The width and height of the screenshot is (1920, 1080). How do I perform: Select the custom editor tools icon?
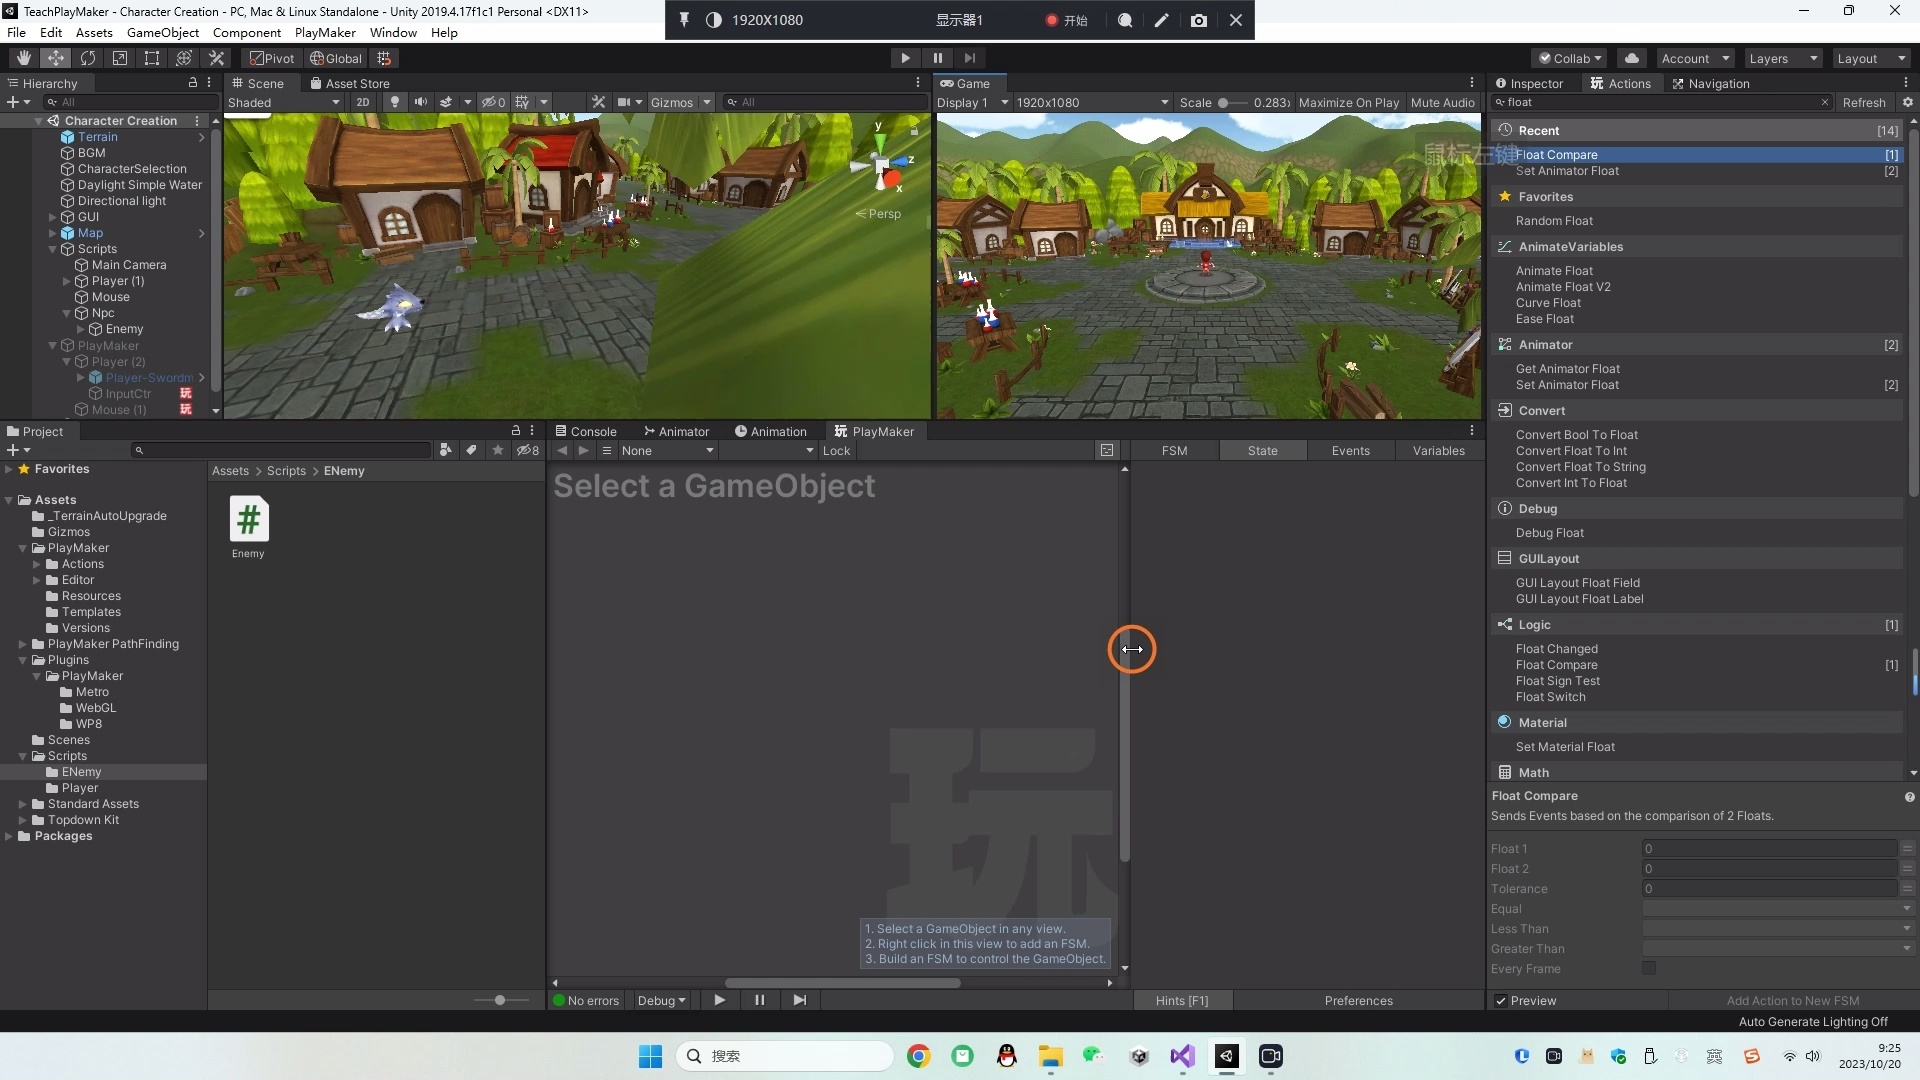click(216, 58)
